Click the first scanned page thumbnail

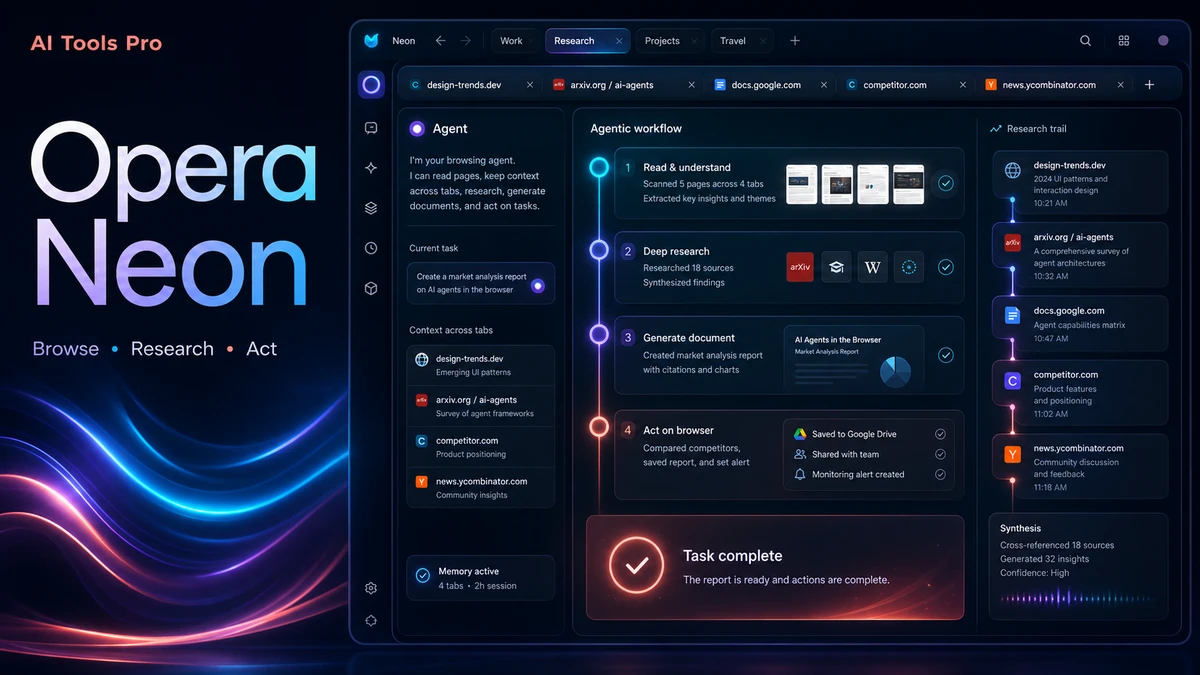pyautogui.click(x=802, y=184)
